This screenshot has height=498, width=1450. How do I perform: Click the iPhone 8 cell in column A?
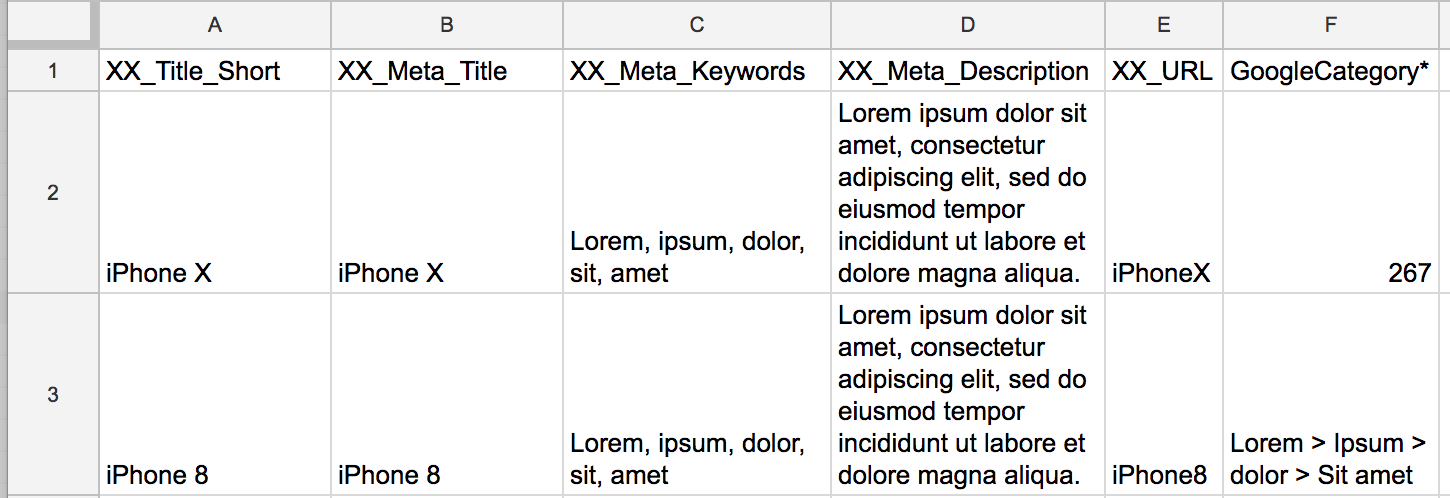pos(214,395)
